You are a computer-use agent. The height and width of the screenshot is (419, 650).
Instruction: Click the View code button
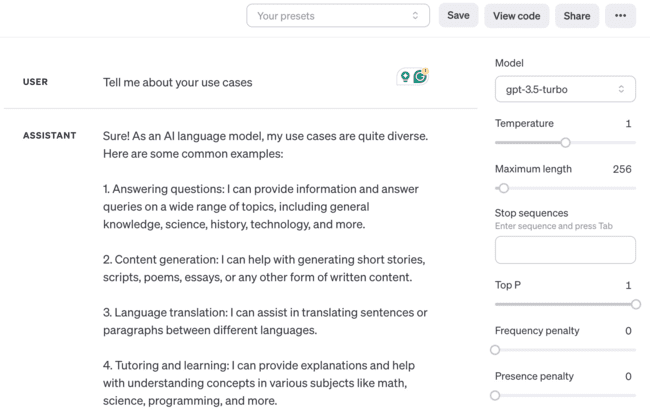(516, 16)
